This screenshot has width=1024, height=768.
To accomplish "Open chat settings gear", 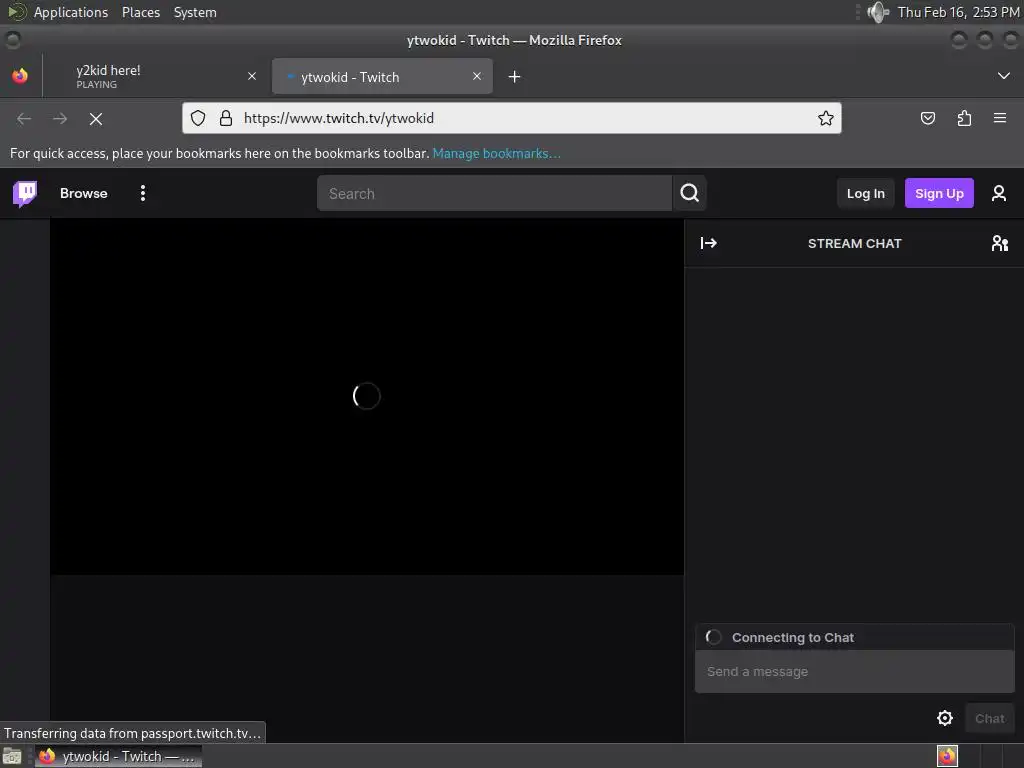I will click(944, 718).
